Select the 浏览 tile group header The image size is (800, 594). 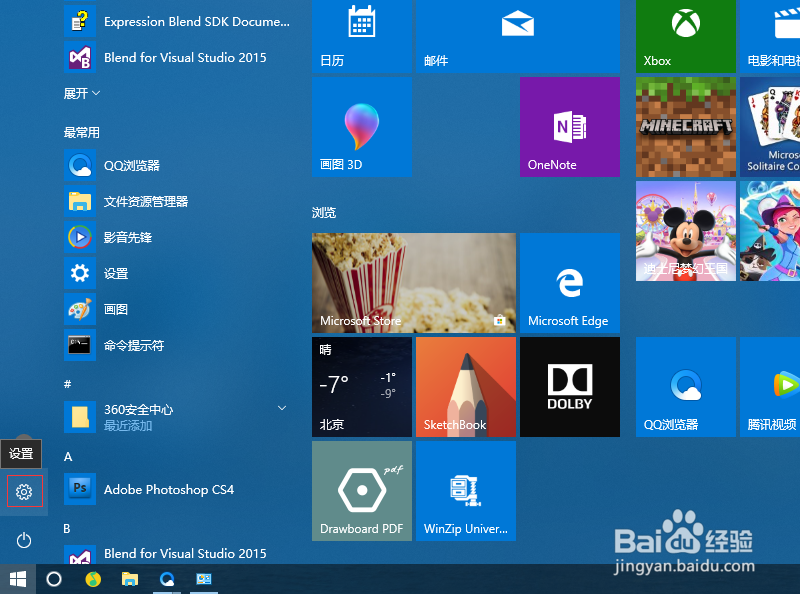point(324,213)
